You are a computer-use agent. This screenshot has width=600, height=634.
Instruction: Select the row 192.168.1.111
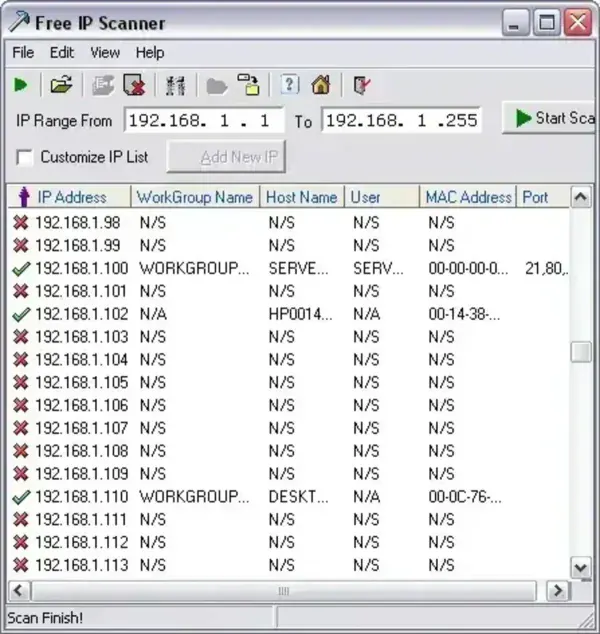[289, 520]
